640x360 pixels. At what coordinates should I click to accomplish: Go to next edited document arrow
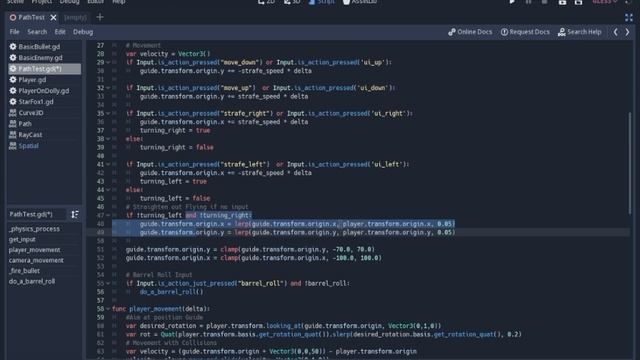click(x=628, y=32)
